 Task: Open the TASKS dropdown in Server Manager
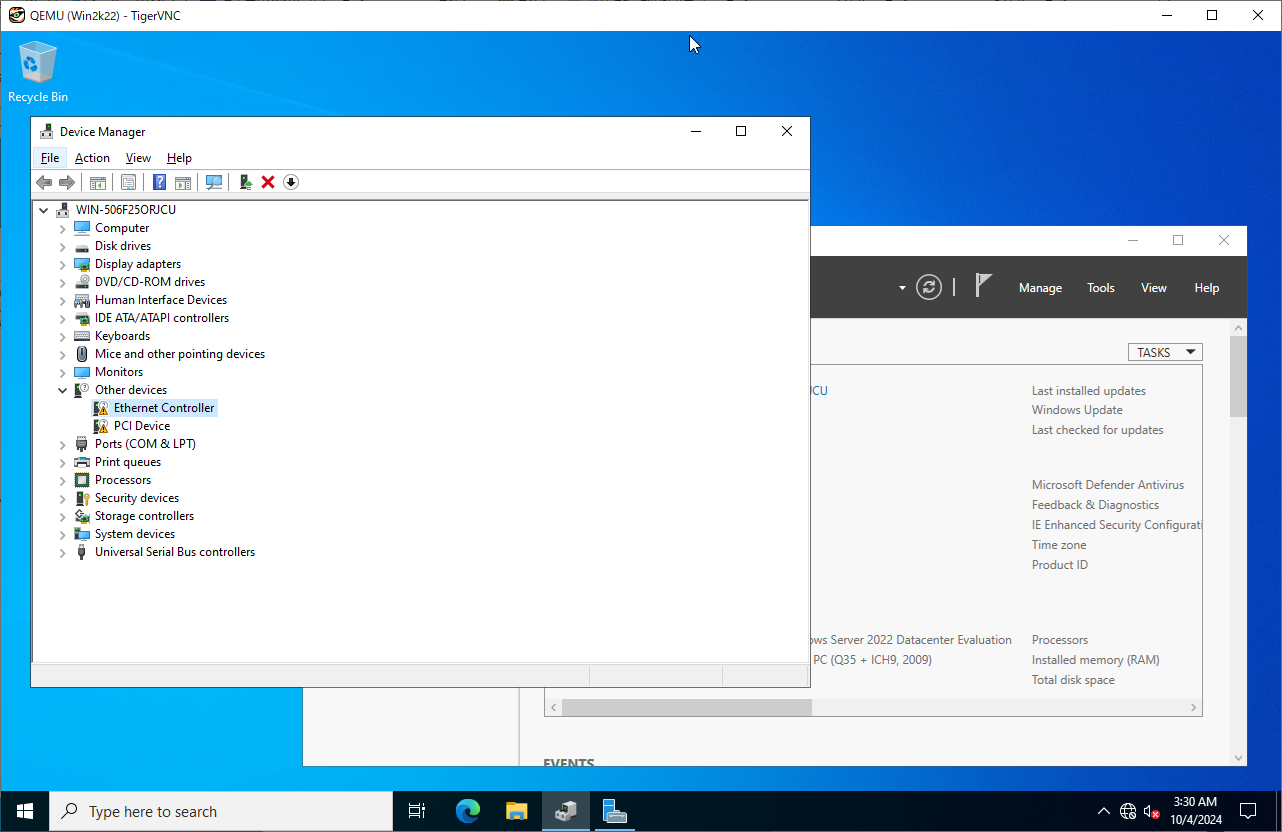[x=1165, y=352]
